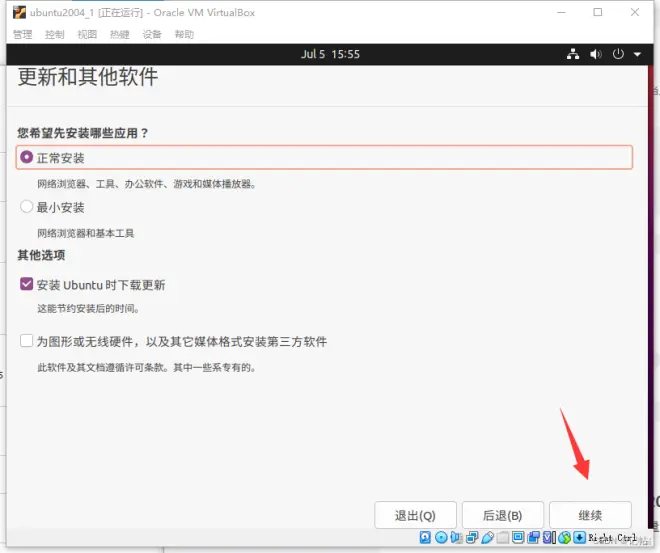This screenshot has width=660, height=553.
Task: Click the hard disk activity status icon
Action: point(425,537)
